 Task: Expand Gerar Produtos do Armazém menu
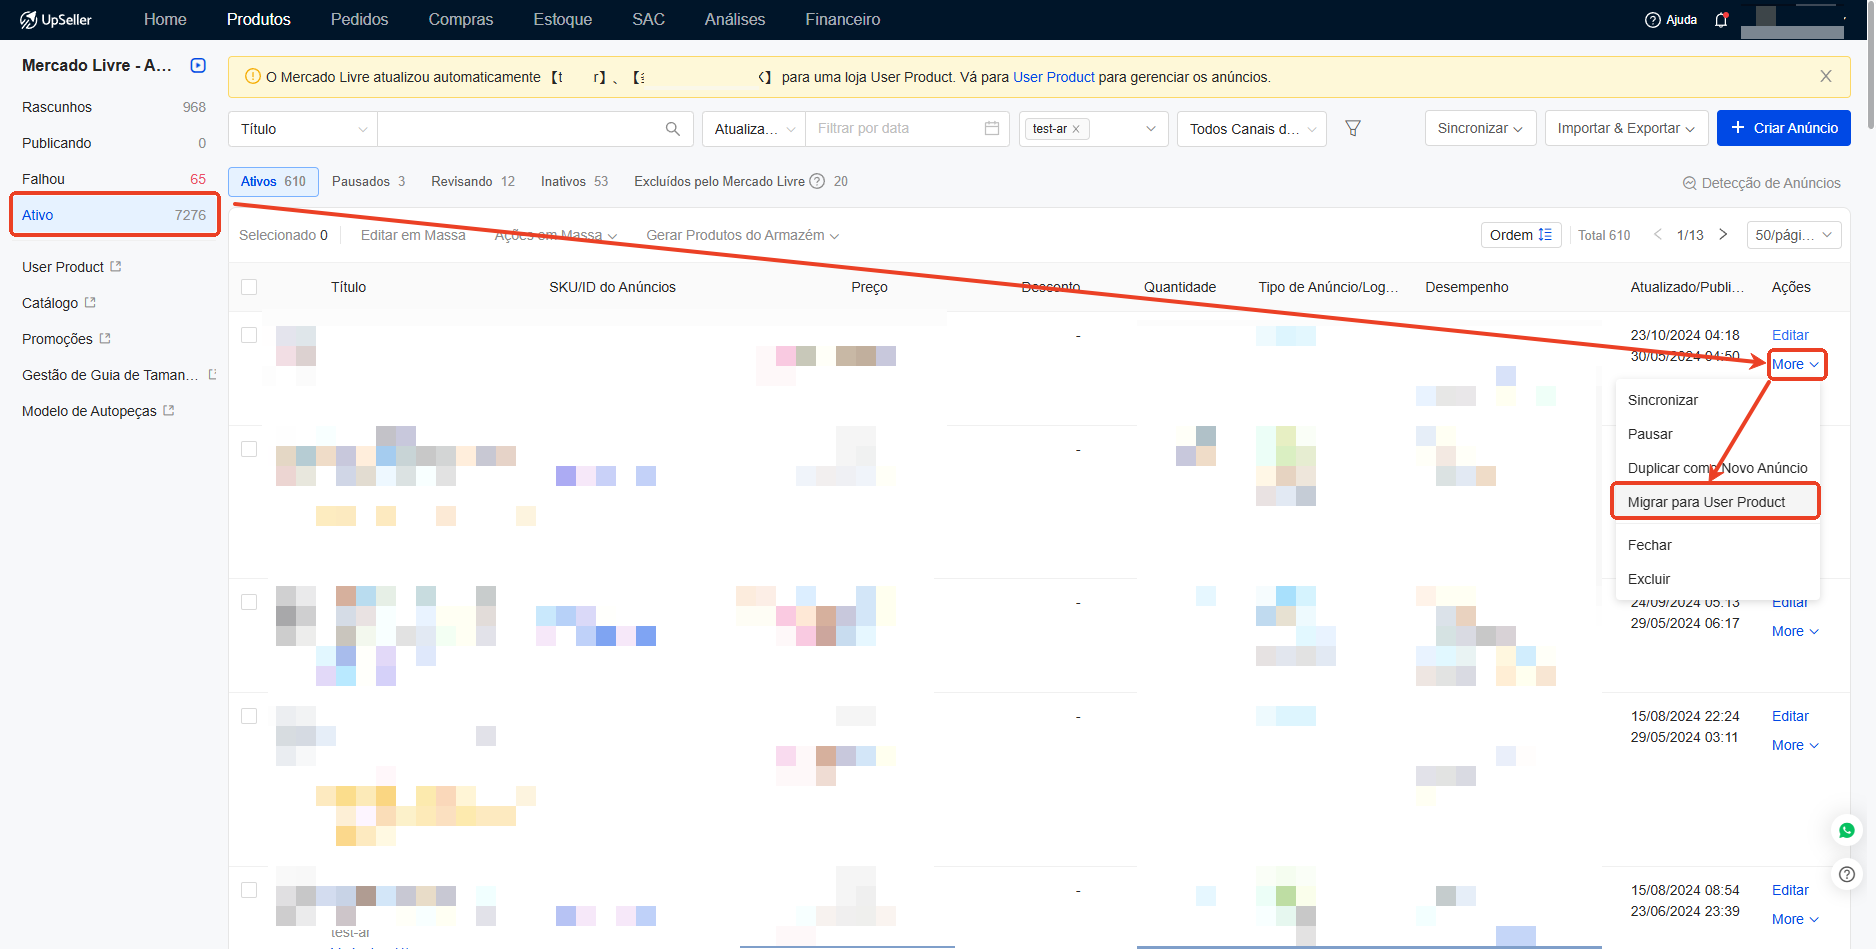point(742,235)
